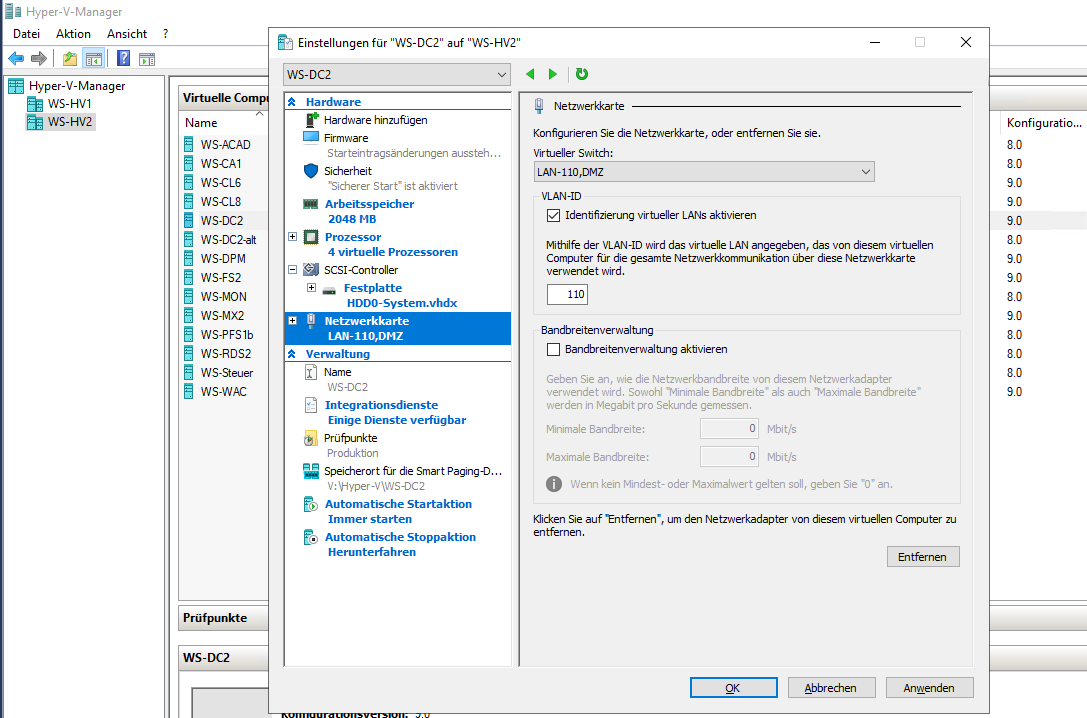Select the Arbeitsspeicher memory chip icon
This screenshot has width=1087, height=718.
311,204
